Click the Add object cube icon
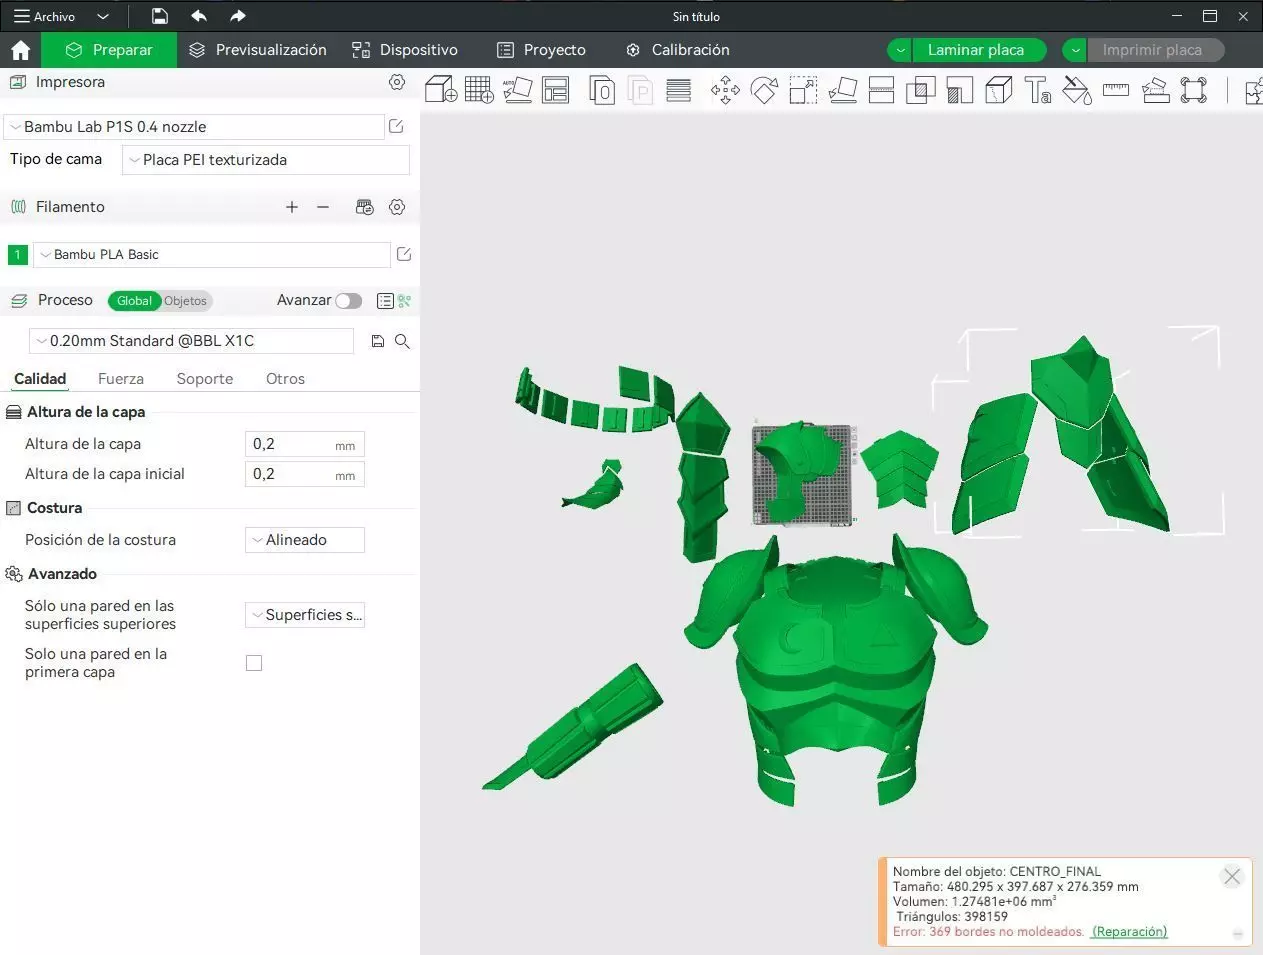Image resolution: width=1263 pixels, height=955 pixels. pos(441,90)
